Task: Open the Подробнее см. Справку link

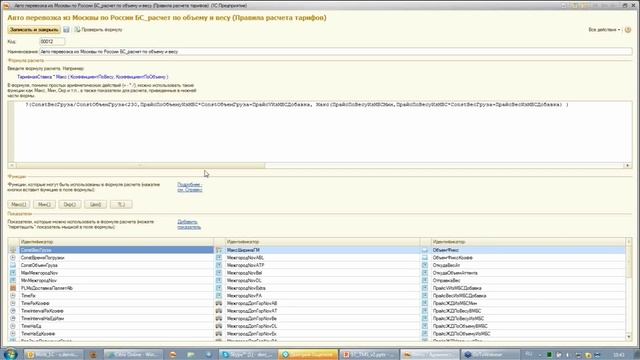Action: [x=189, y=187]
